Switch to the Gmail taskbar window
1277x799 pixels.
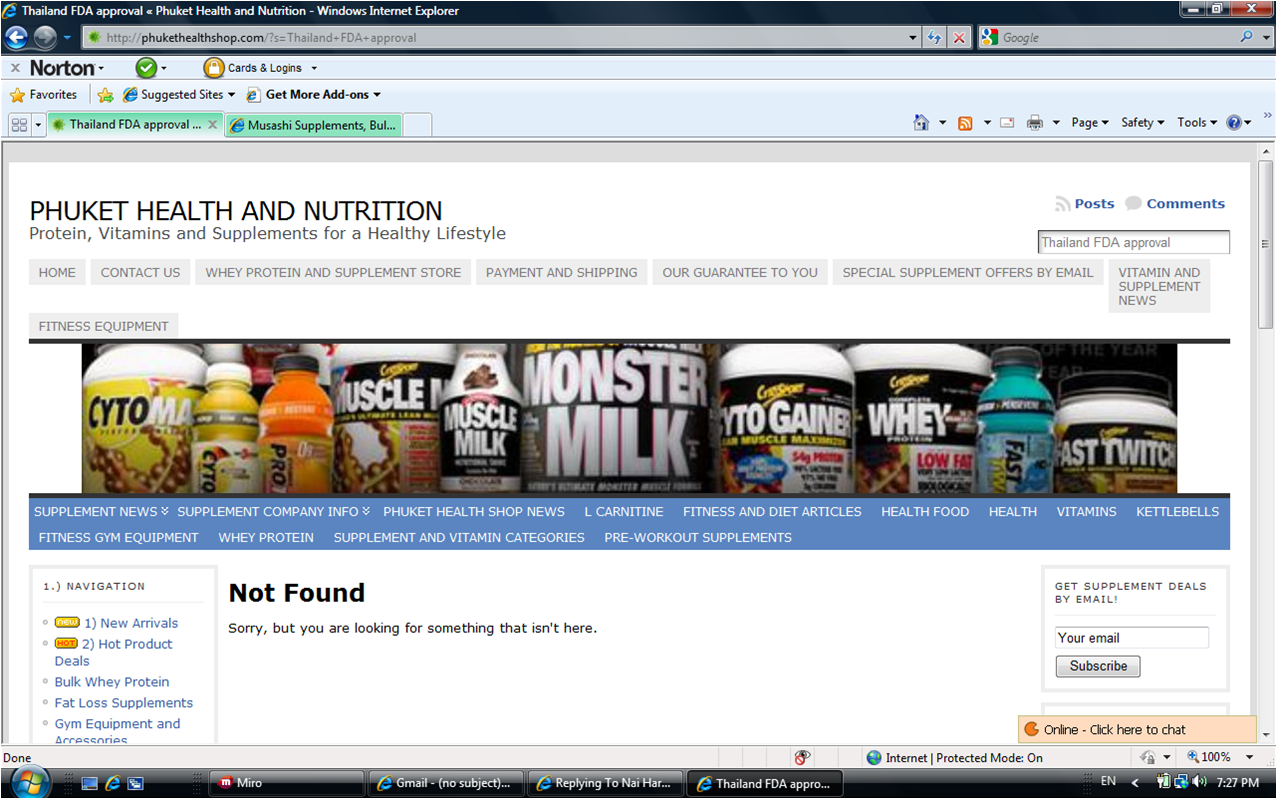[x=446, y=783]
